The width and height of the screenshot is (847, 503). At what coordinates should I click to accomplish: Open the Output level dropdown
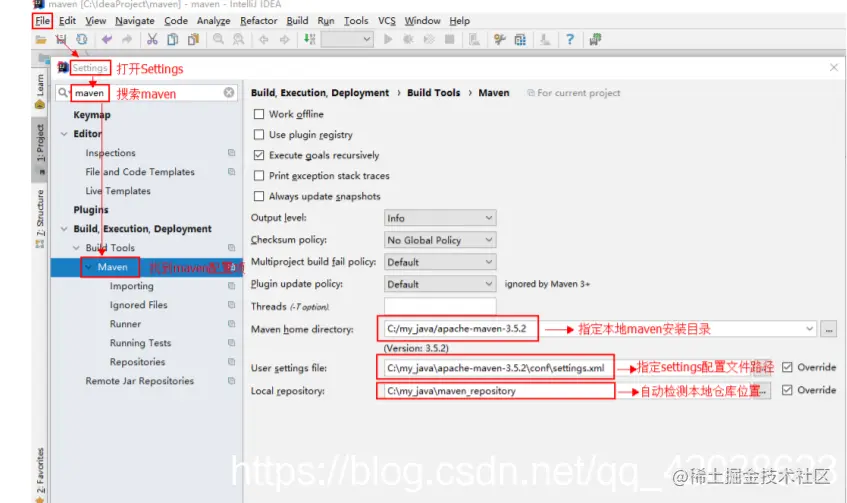(440, 218)
